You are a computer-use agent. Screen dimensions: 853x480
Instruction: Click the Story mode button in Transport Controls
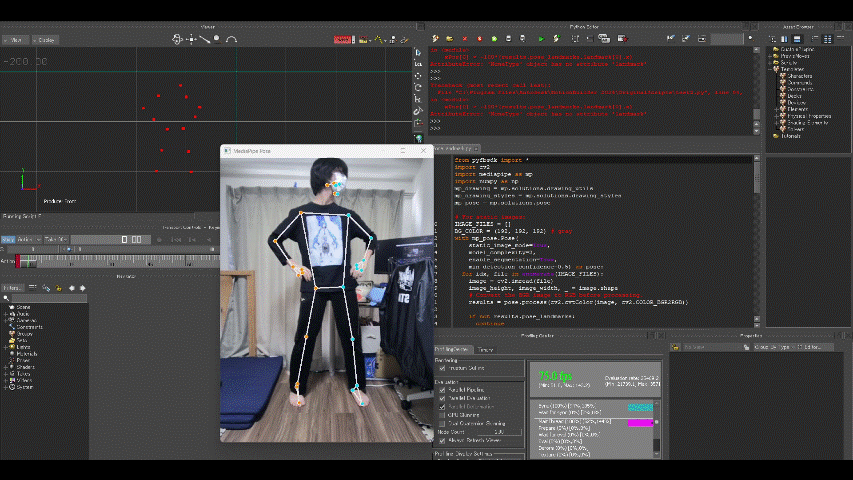[8, 239]
